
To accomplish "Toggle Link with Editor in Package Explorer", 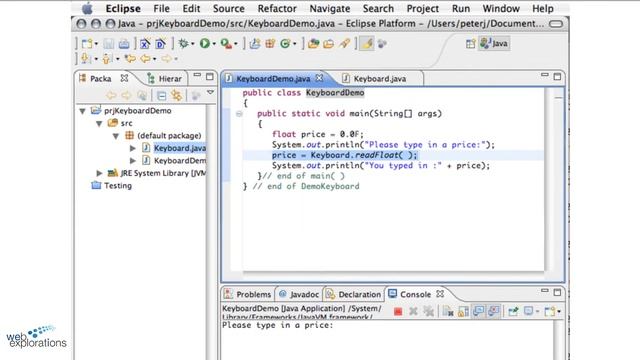I will [x=177, y=96].
